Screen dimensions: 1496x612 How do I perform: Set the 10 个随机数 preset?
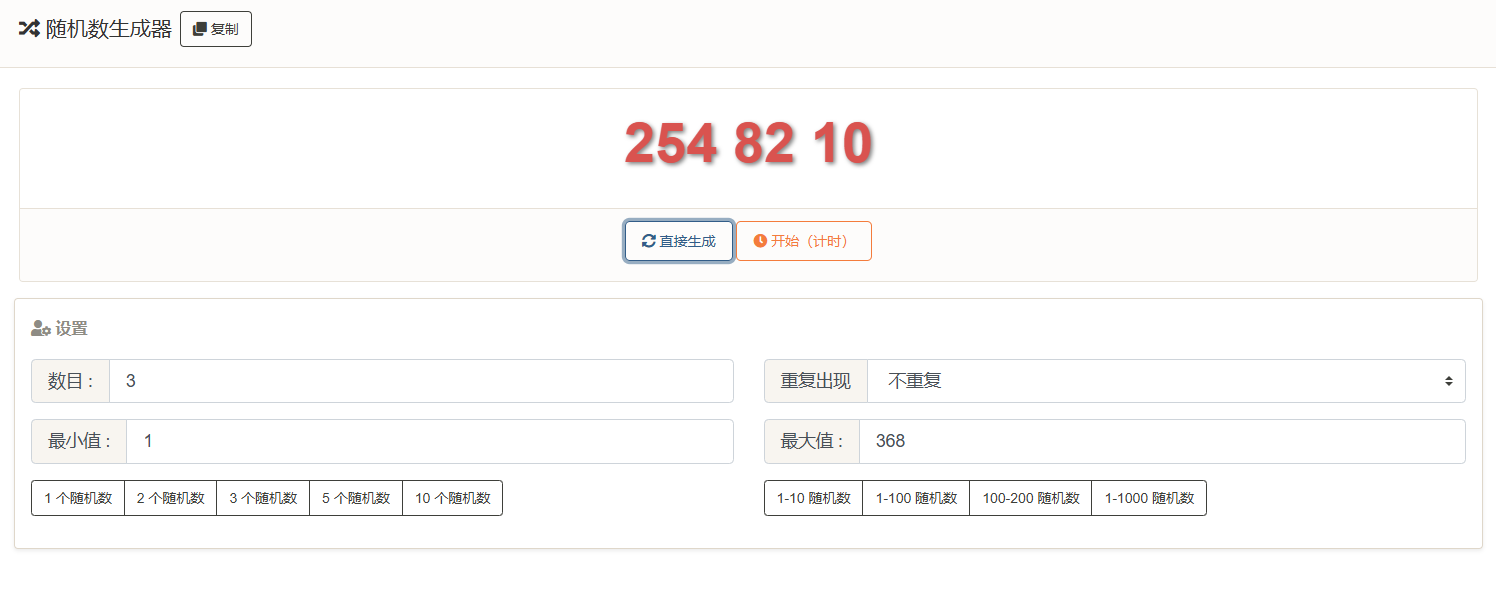pos(452,498)
